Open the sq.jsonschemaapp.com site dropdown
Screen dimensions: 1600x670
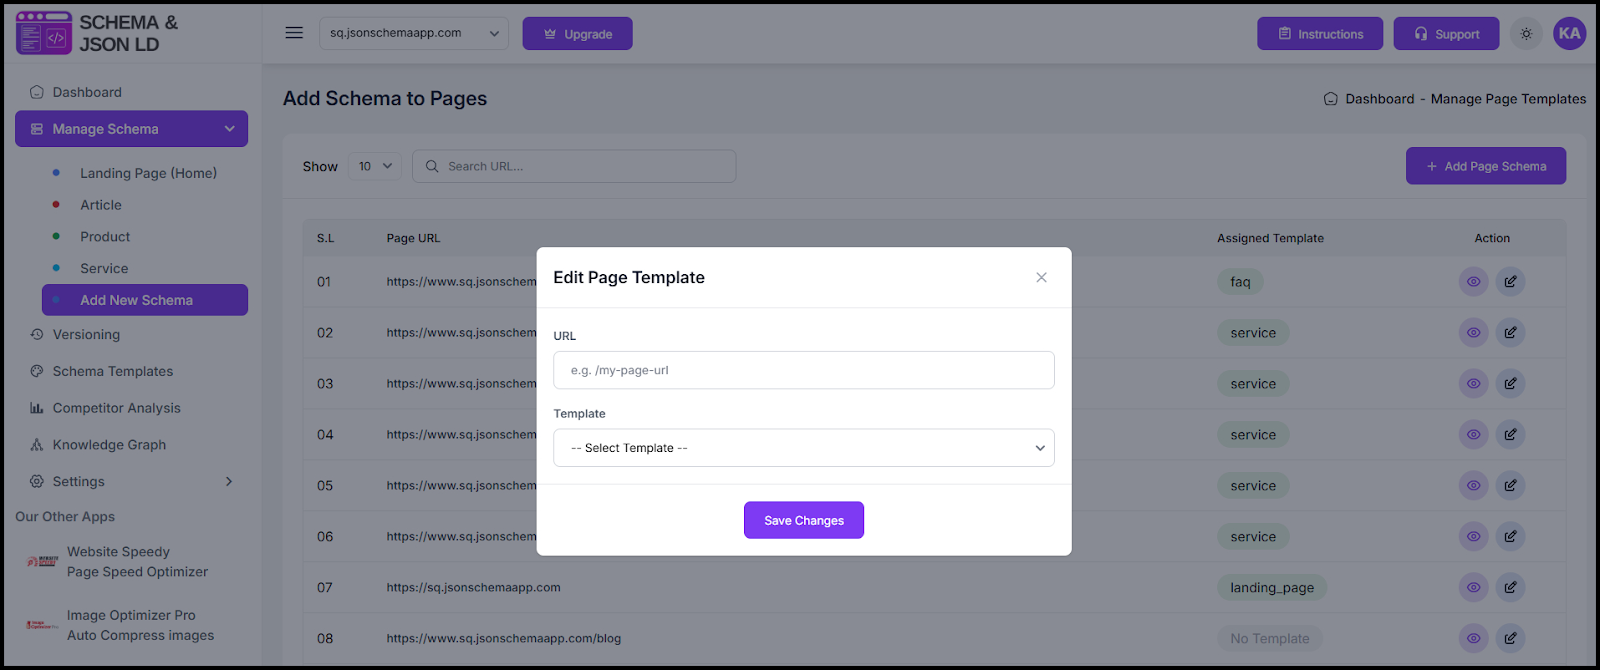click(x=414, y=33)
